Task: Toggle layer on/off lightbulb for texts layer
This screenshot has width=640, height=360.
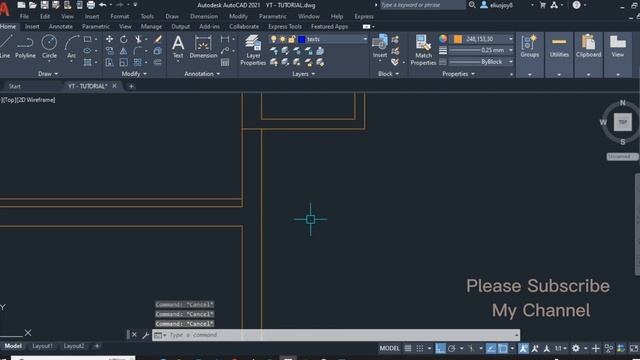Action: [x=273, y=39]
